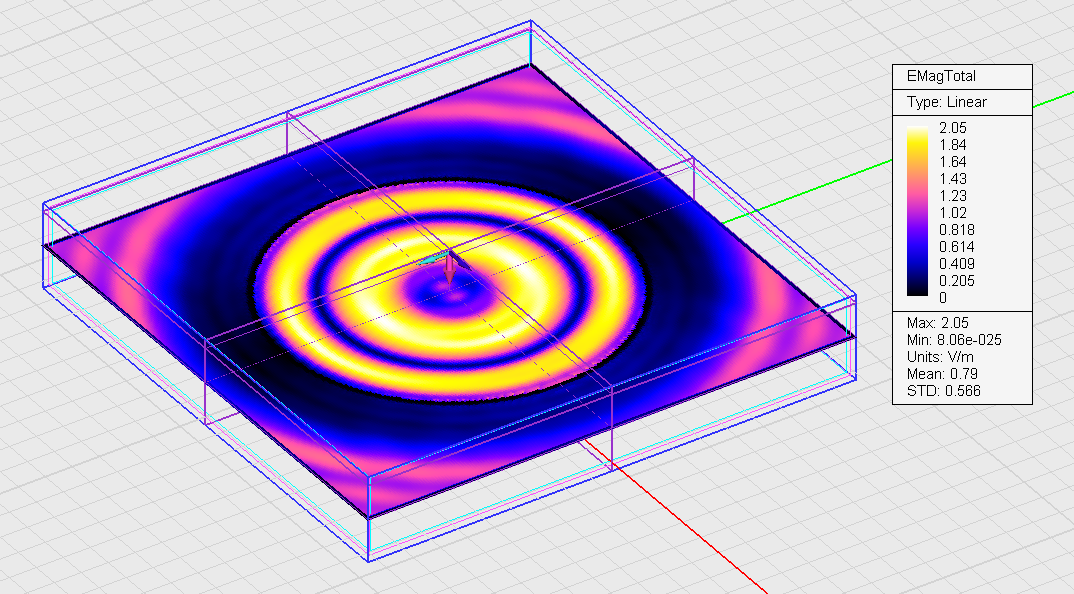The image size is (1074, 594).
Task: Click the Mean: 0.79 legend entry
Action: pos(939,374)
